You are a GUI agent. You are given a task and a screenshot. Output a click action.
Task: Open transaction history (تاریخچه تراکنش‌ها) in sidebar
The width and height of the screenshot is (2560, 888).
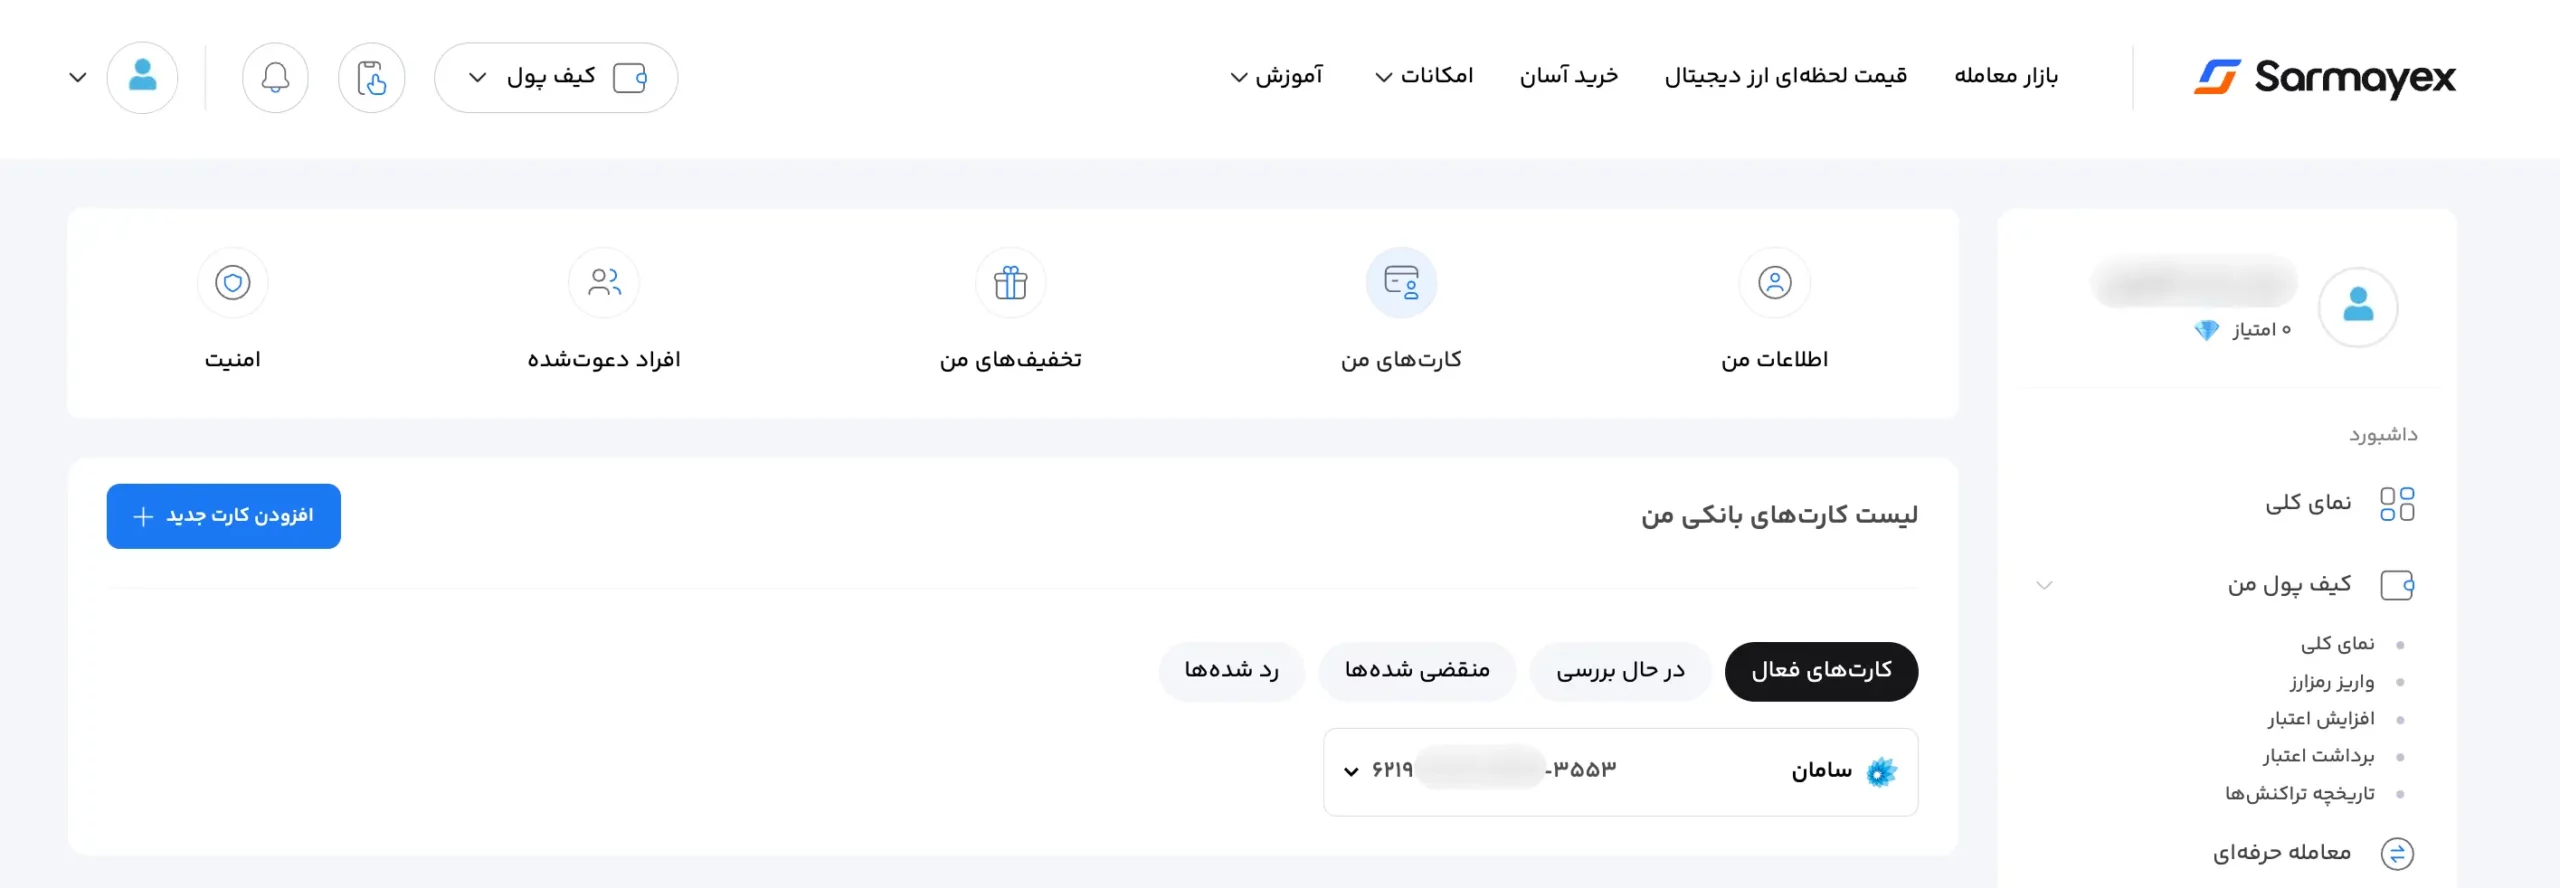pyautogui.click(x=2299, y=794)
